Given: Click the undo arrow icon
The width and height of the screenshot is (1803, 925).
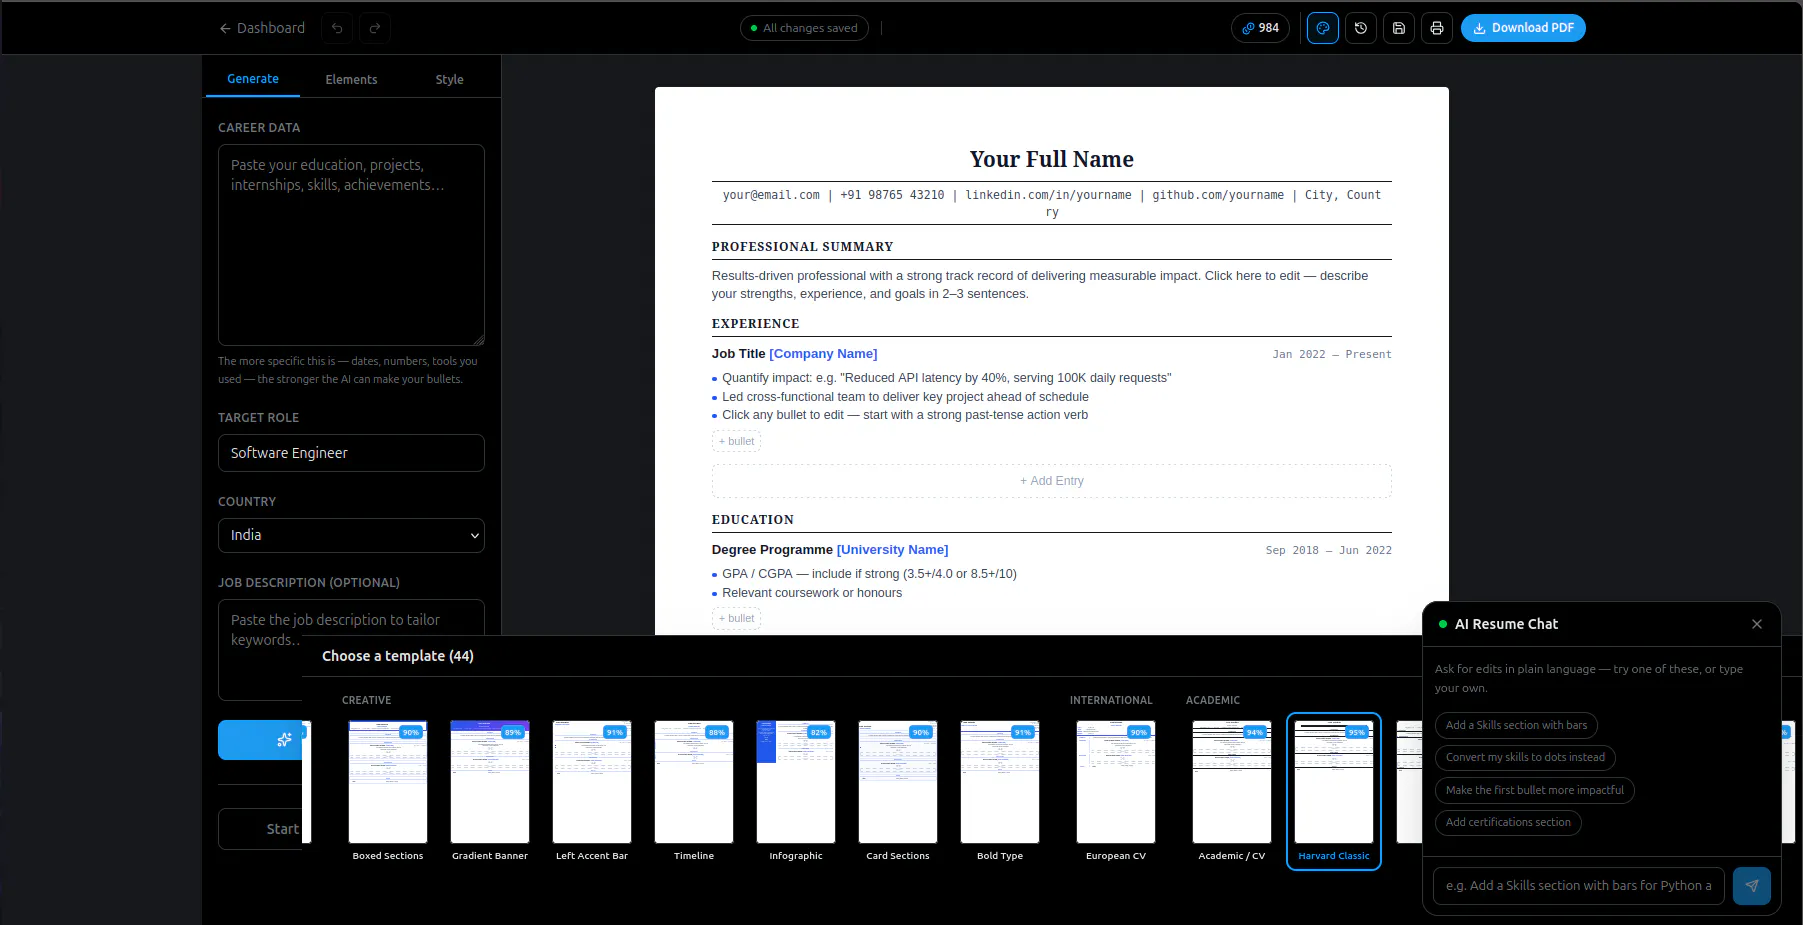Looking at the screenshot, I should (x=337, y=28).
